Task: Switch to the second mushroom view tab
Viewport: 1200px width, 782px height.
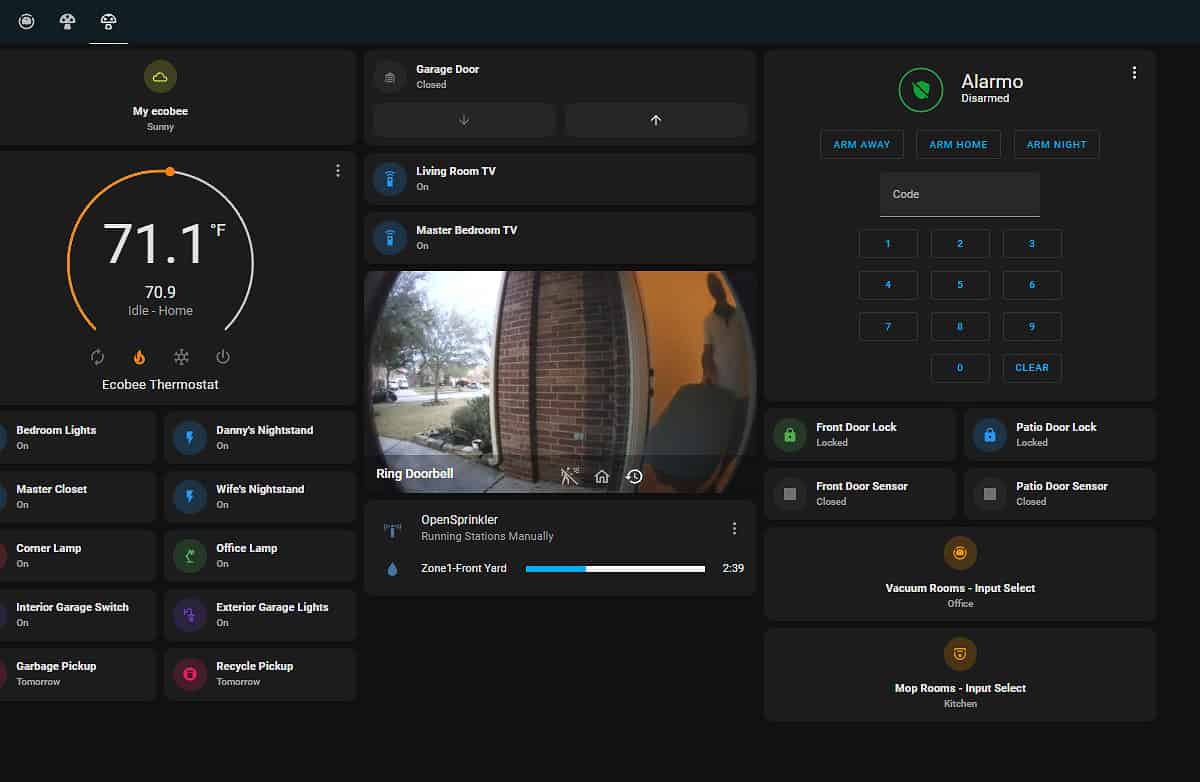Action: point(67,20)
